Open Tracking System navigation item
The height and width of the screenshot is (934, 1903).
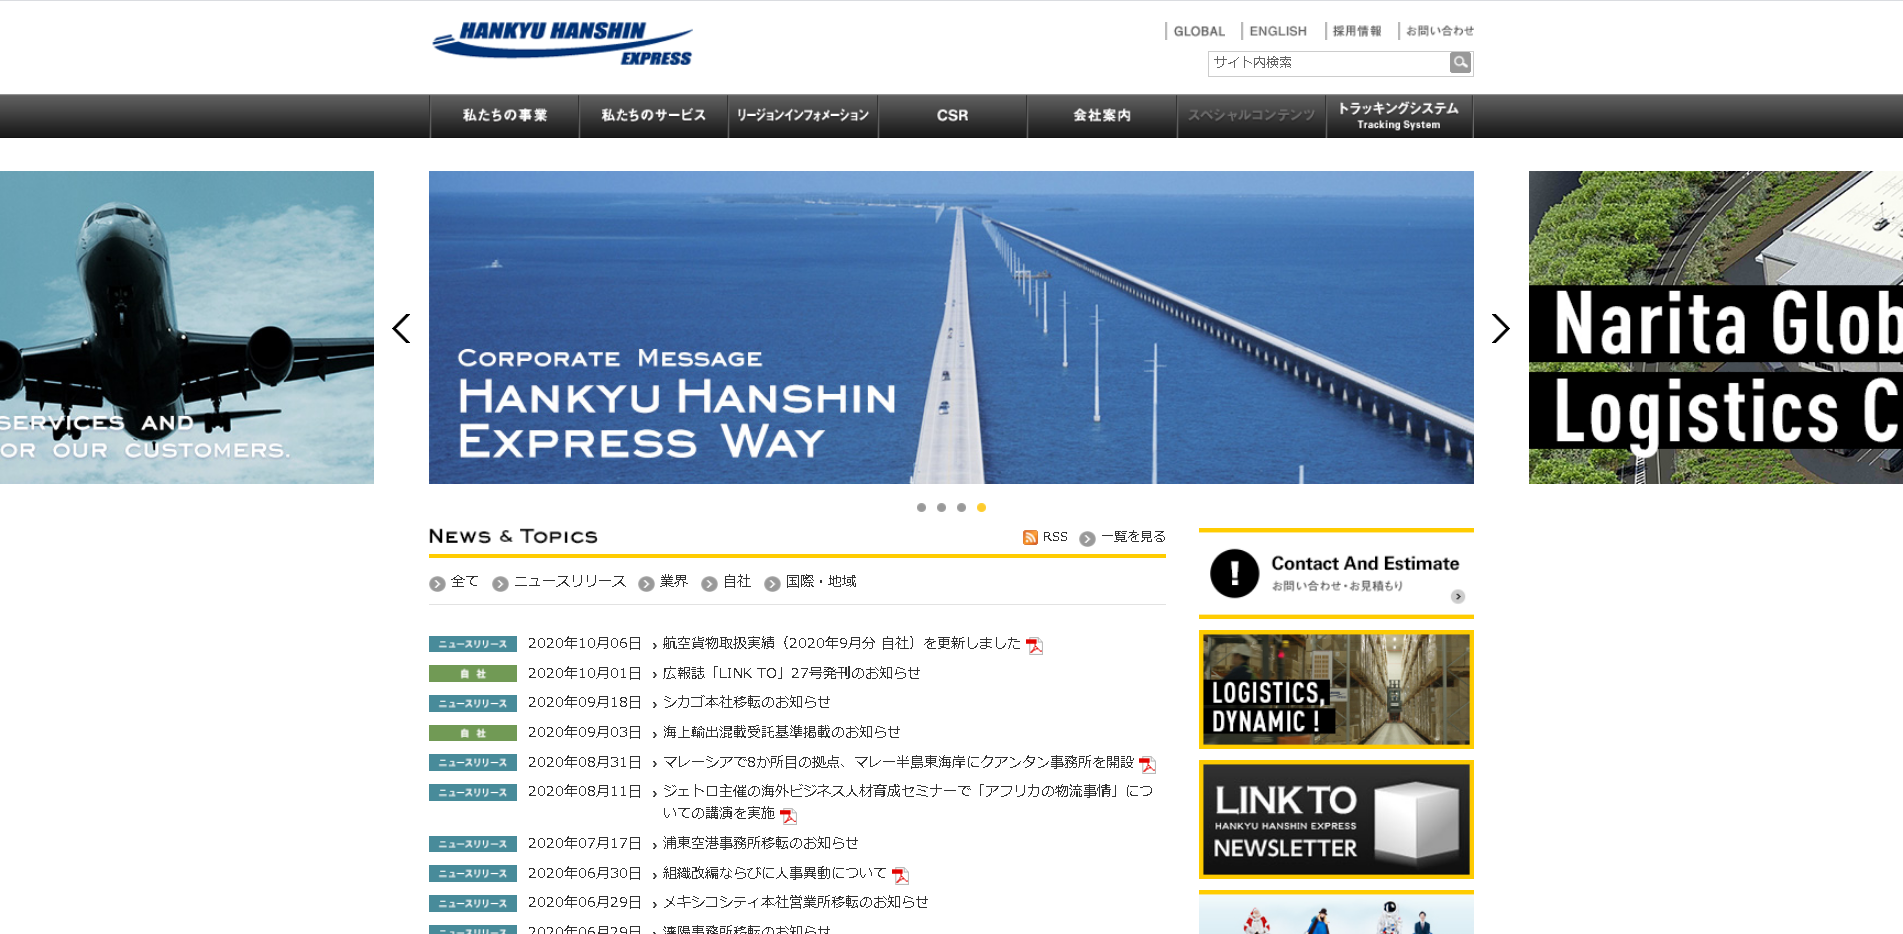coord(1399,116)
